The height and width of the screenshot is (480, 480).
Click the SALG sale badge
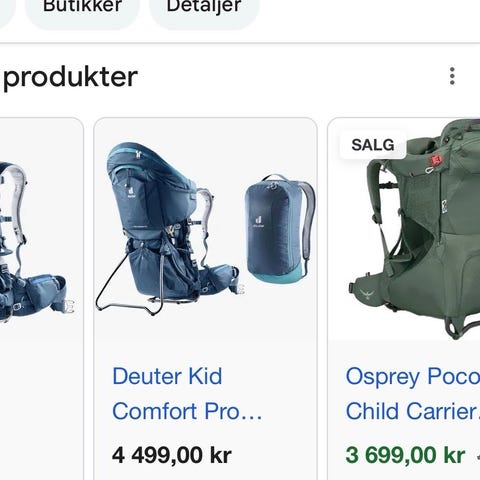click(x=373, y=145)
